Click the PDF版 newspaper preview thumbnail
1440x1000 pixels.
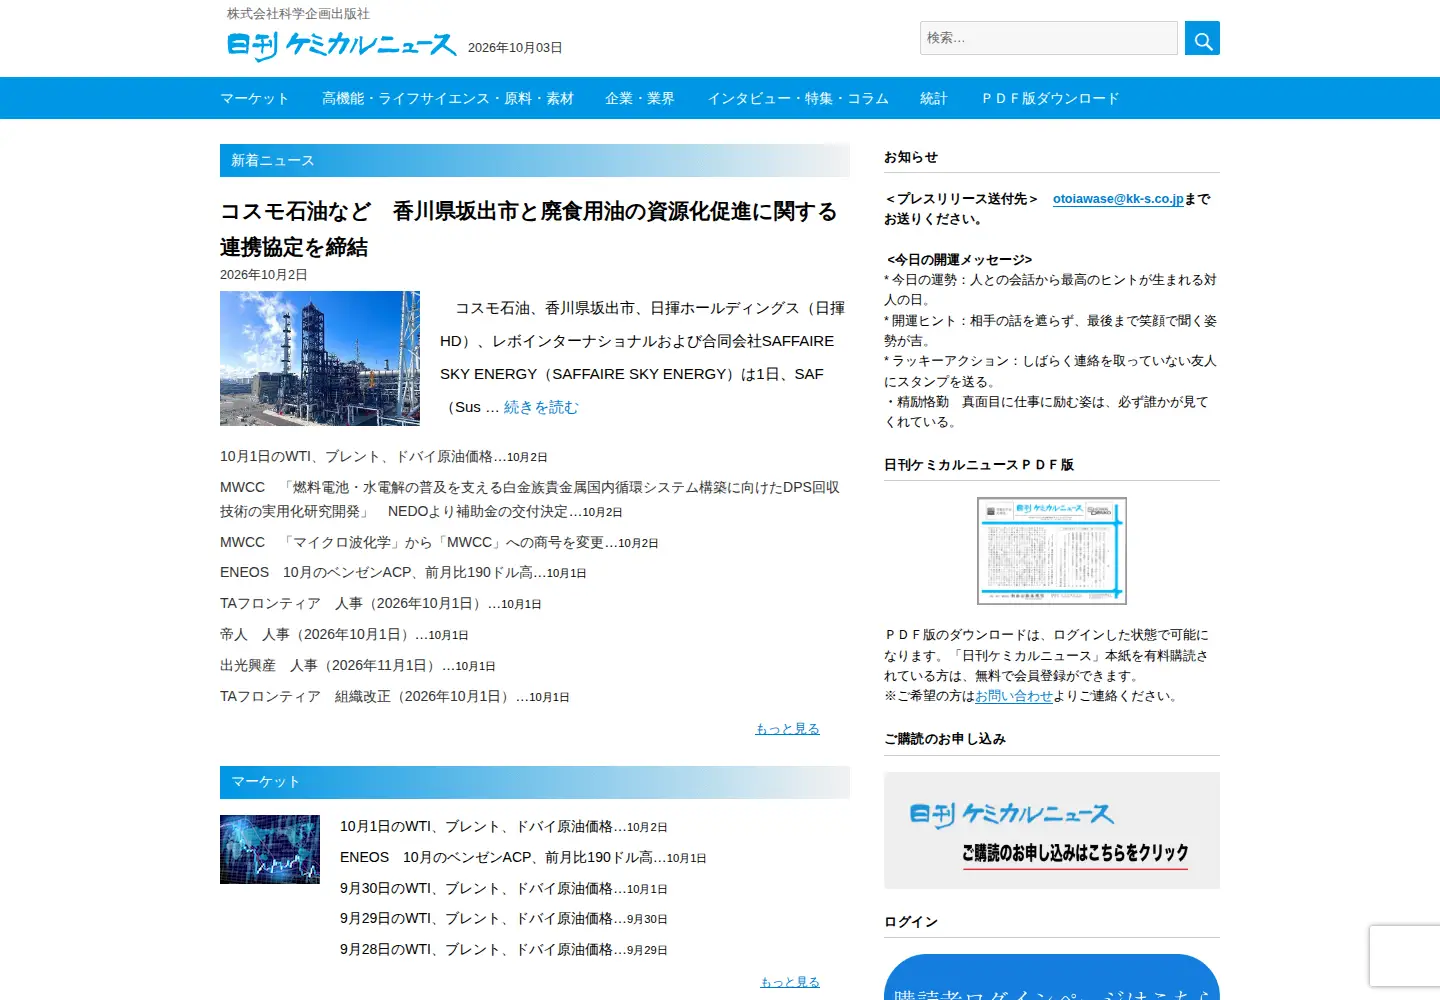click(1052, 551)
